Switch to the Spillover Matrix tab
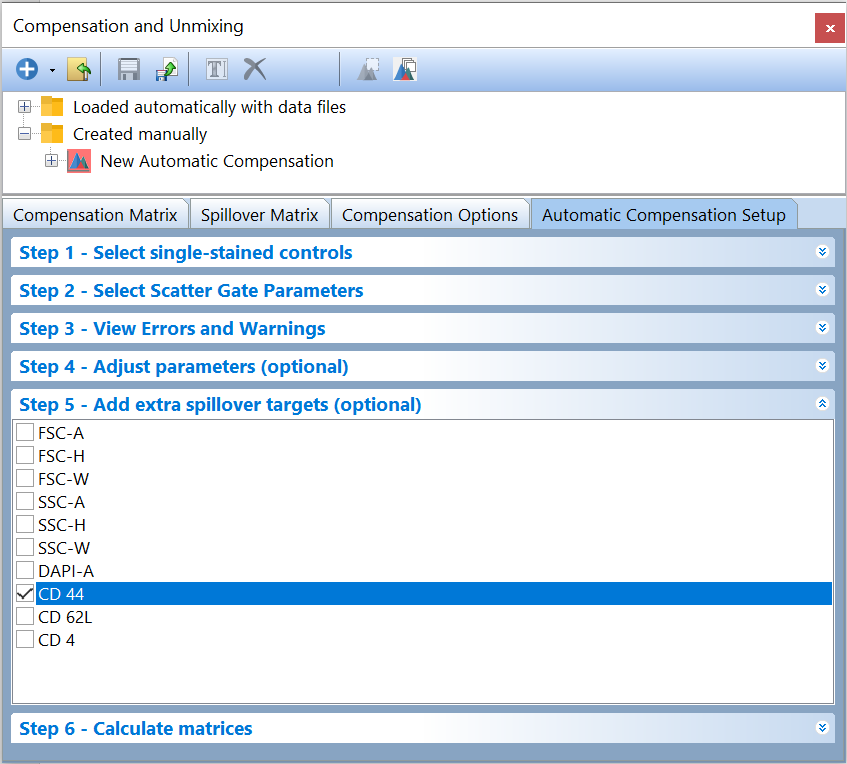The width and height of the screenshot is (847, 764). 259,215
